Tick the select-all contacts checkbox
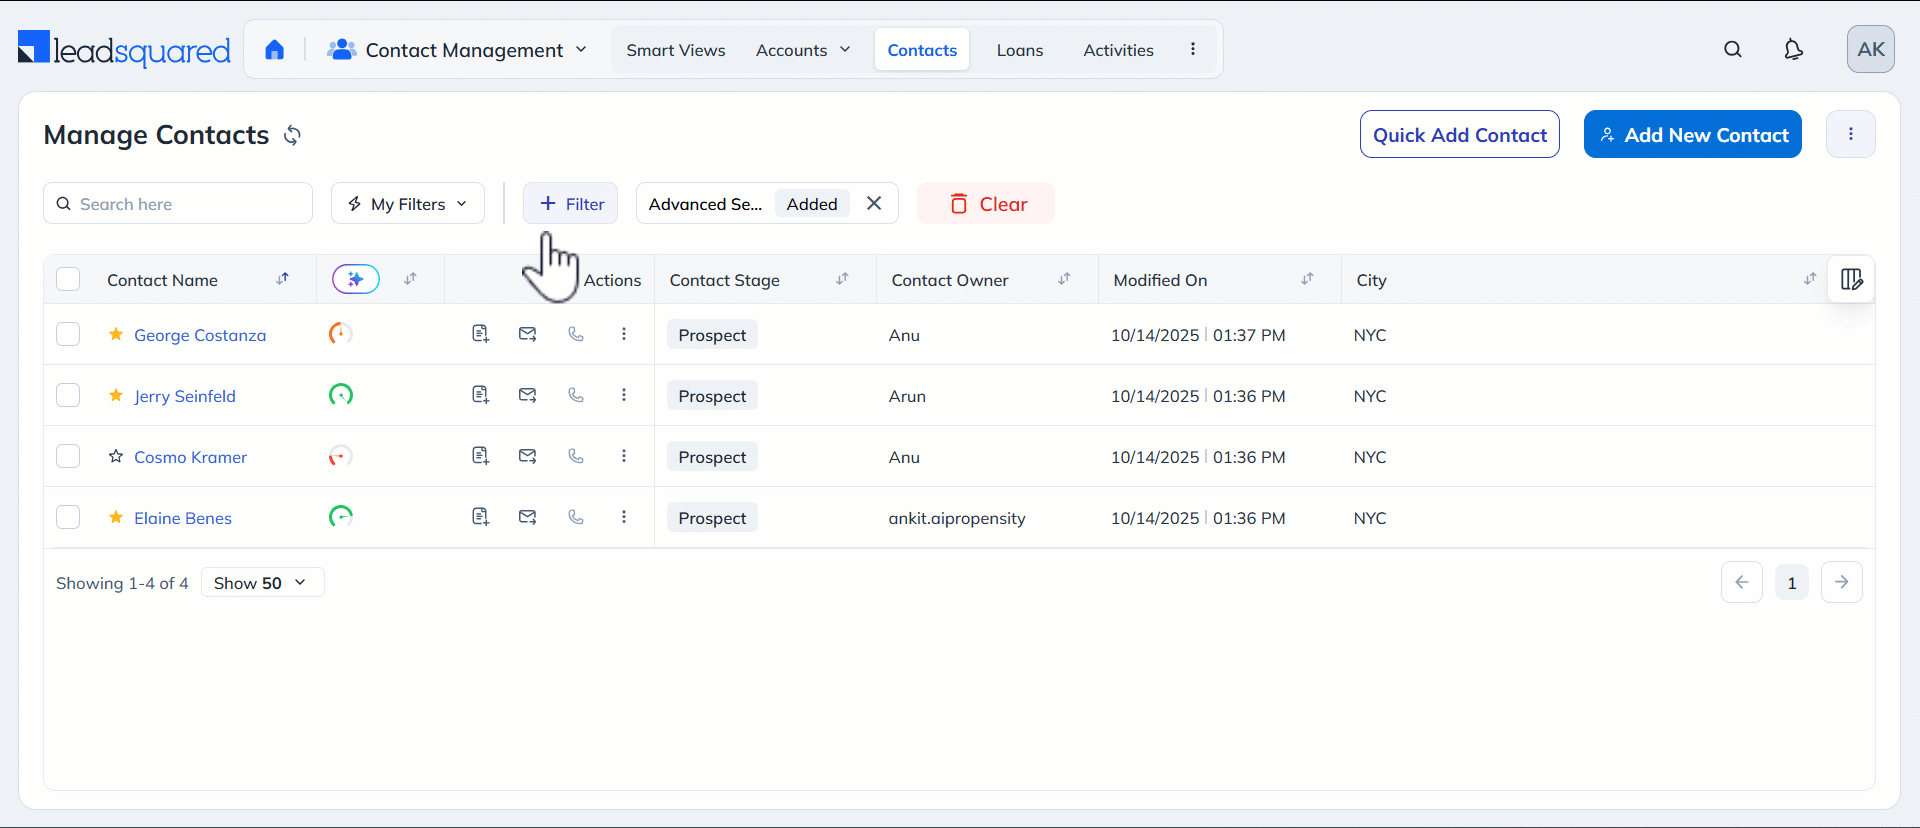 [68, 280]
